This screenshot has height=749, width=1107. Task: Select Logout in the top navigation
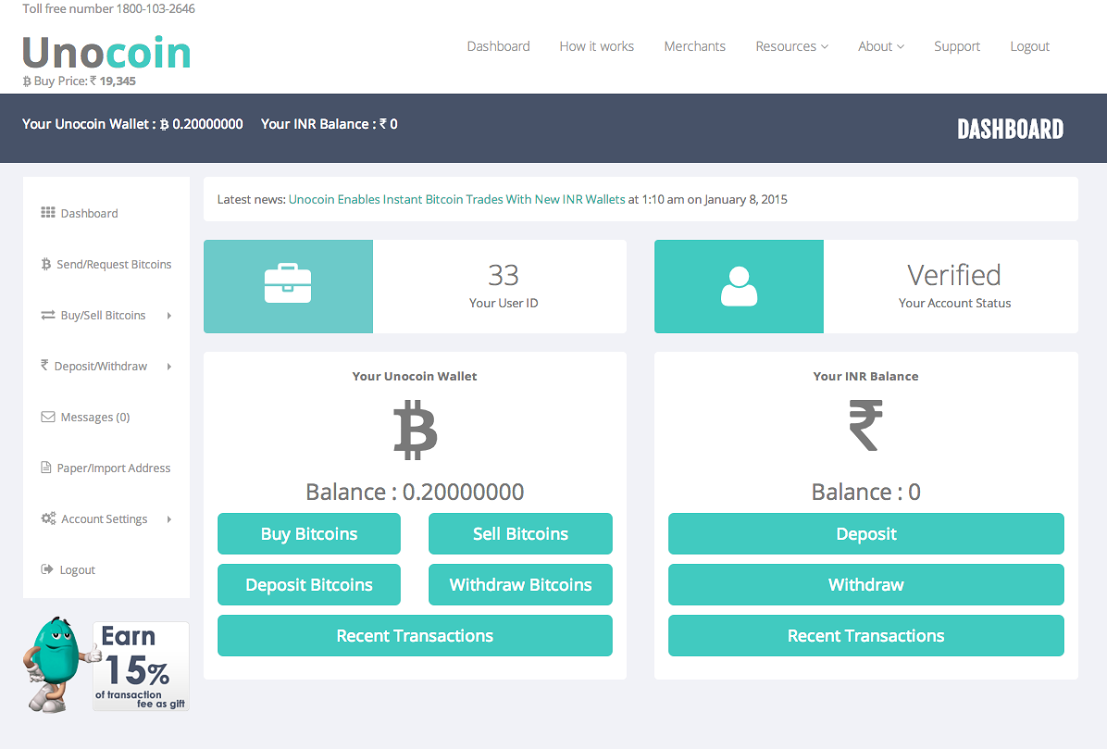[x=1029, y=46]
